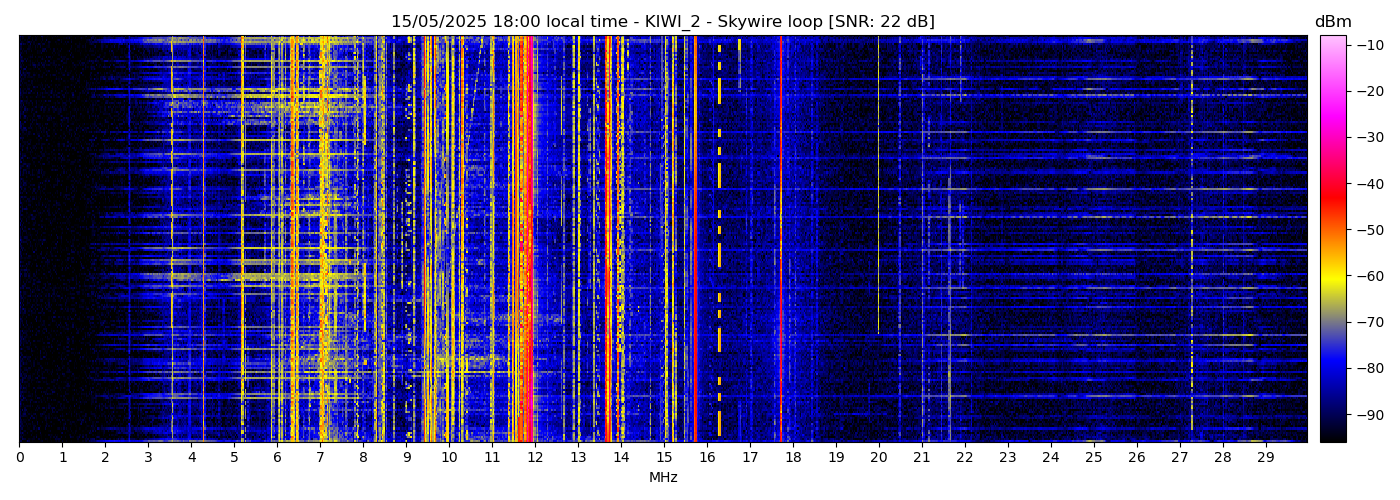This screenshot has height=500, width=1400.
Task: Select the 10 MHz tick on x-axis
Action: [449, 457]
